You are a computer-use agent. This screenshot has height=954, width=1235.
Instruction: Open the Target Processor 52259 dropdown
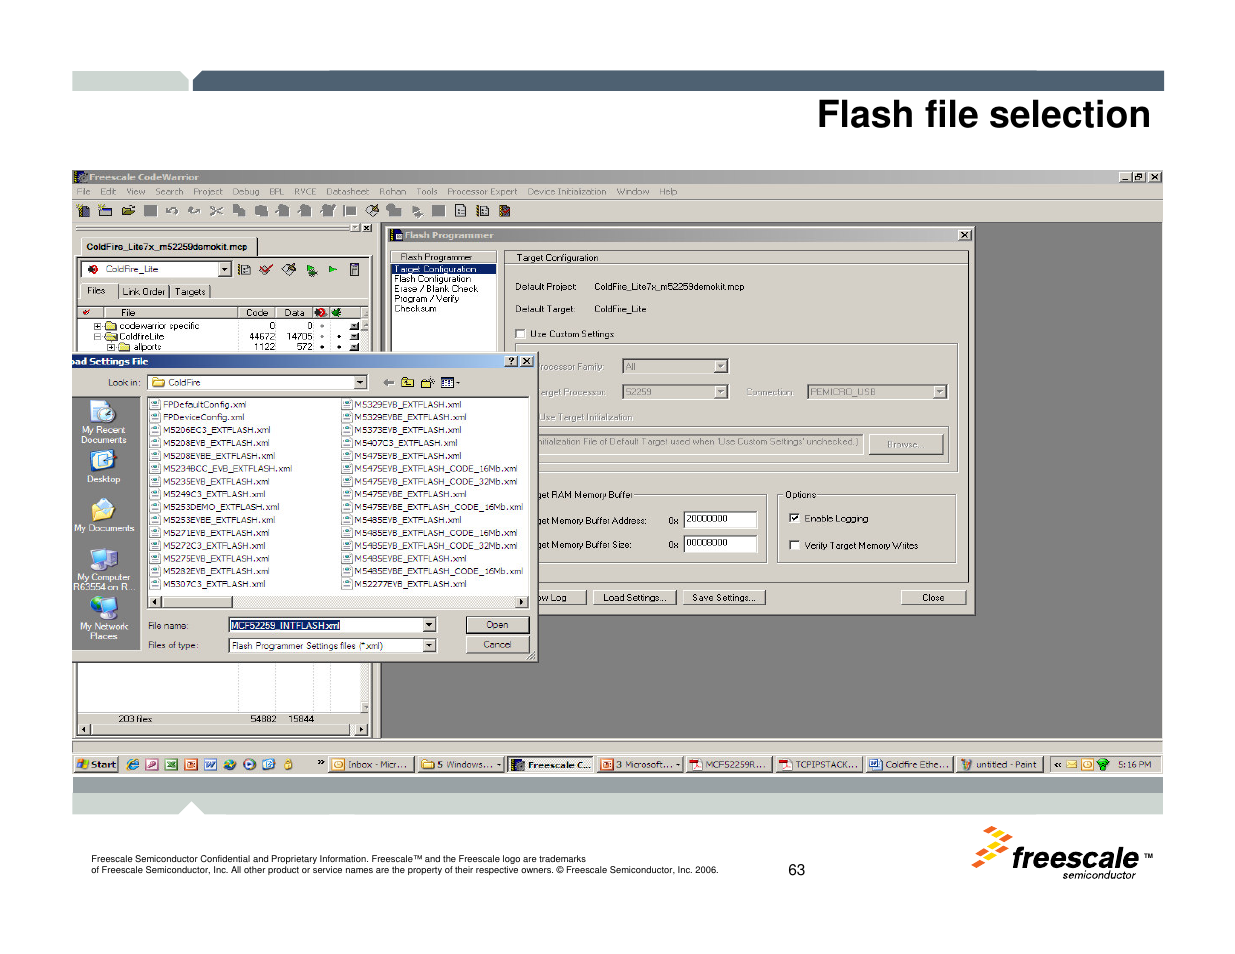[721, 392]
